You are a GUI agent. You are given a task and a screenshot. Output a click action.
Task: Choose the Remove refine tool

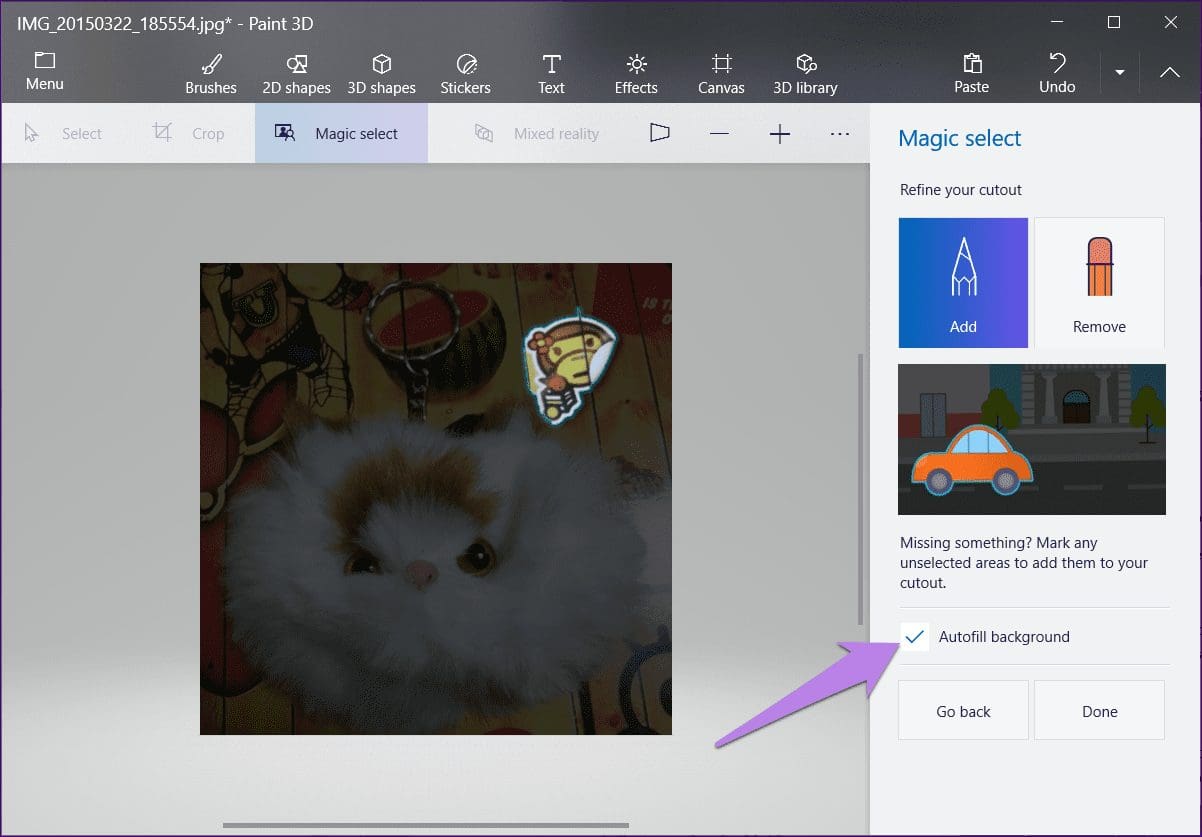coord(1099,283)
